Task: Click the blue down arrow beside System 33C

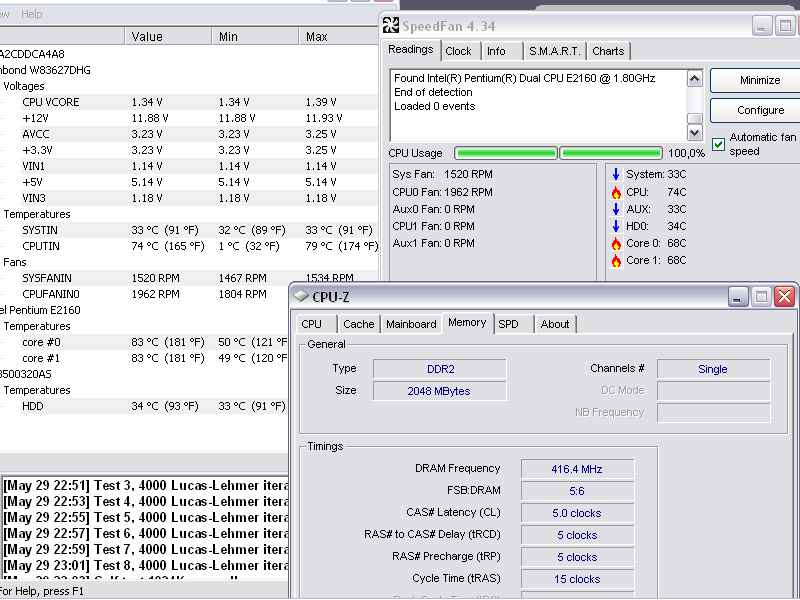Action: 616,174
